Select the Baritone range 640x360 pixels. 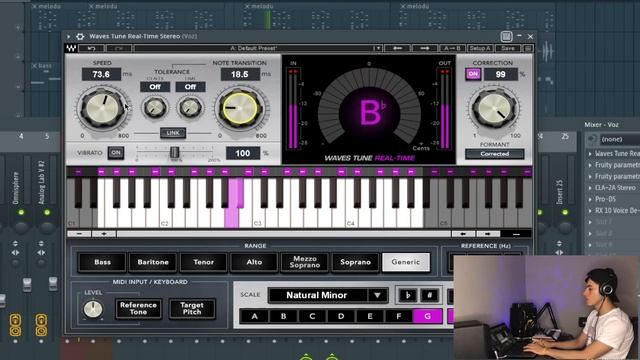point(153,262)
